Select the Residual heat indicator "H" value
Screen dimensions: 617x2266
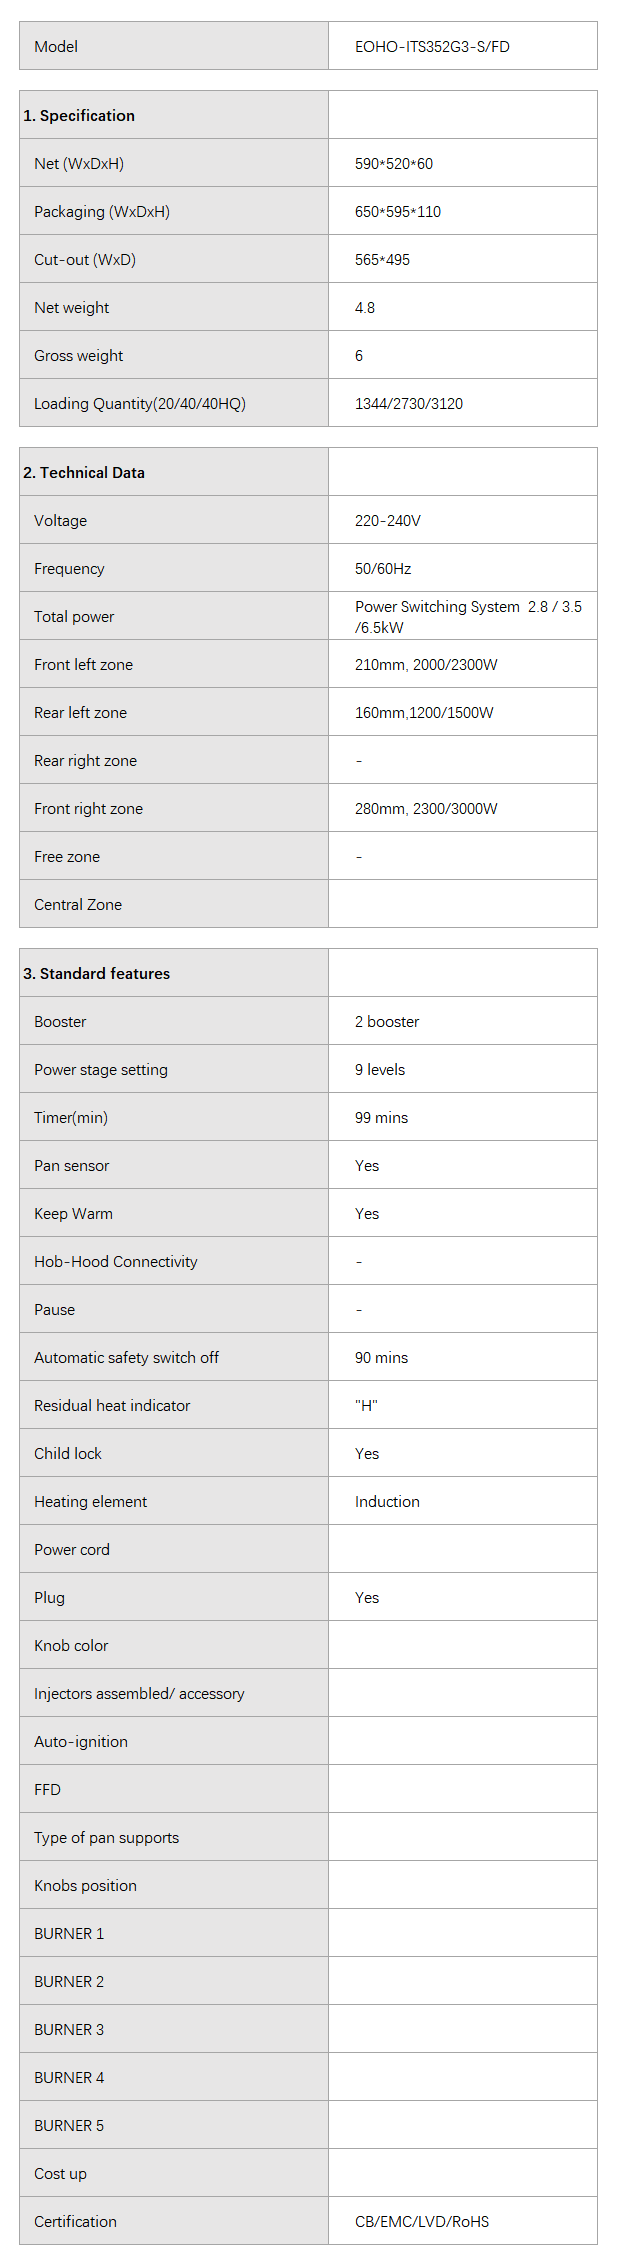click(x=366, y=1406)
